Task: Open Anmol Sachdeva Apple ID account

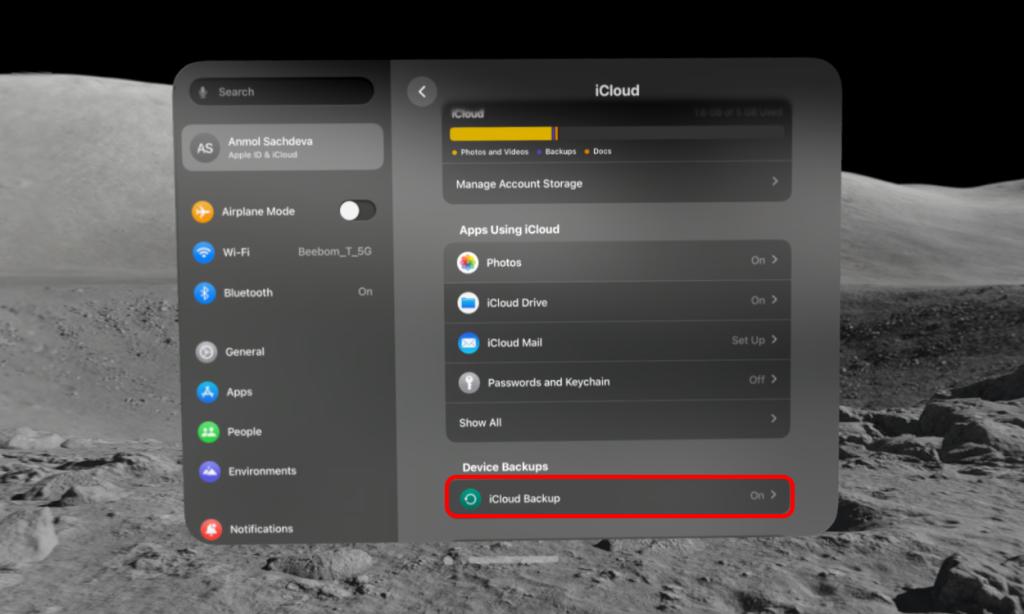Action: [x=283, y=148]
